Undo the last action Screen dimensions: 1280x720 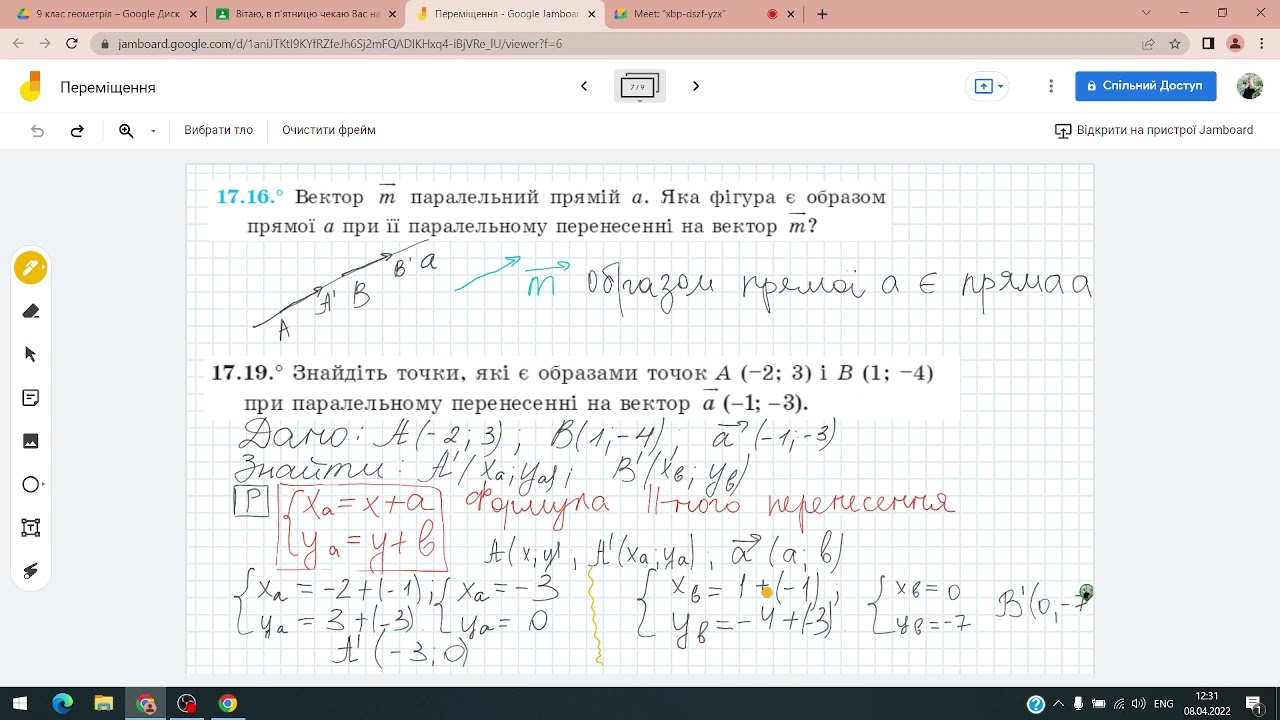tap(38, 130)
